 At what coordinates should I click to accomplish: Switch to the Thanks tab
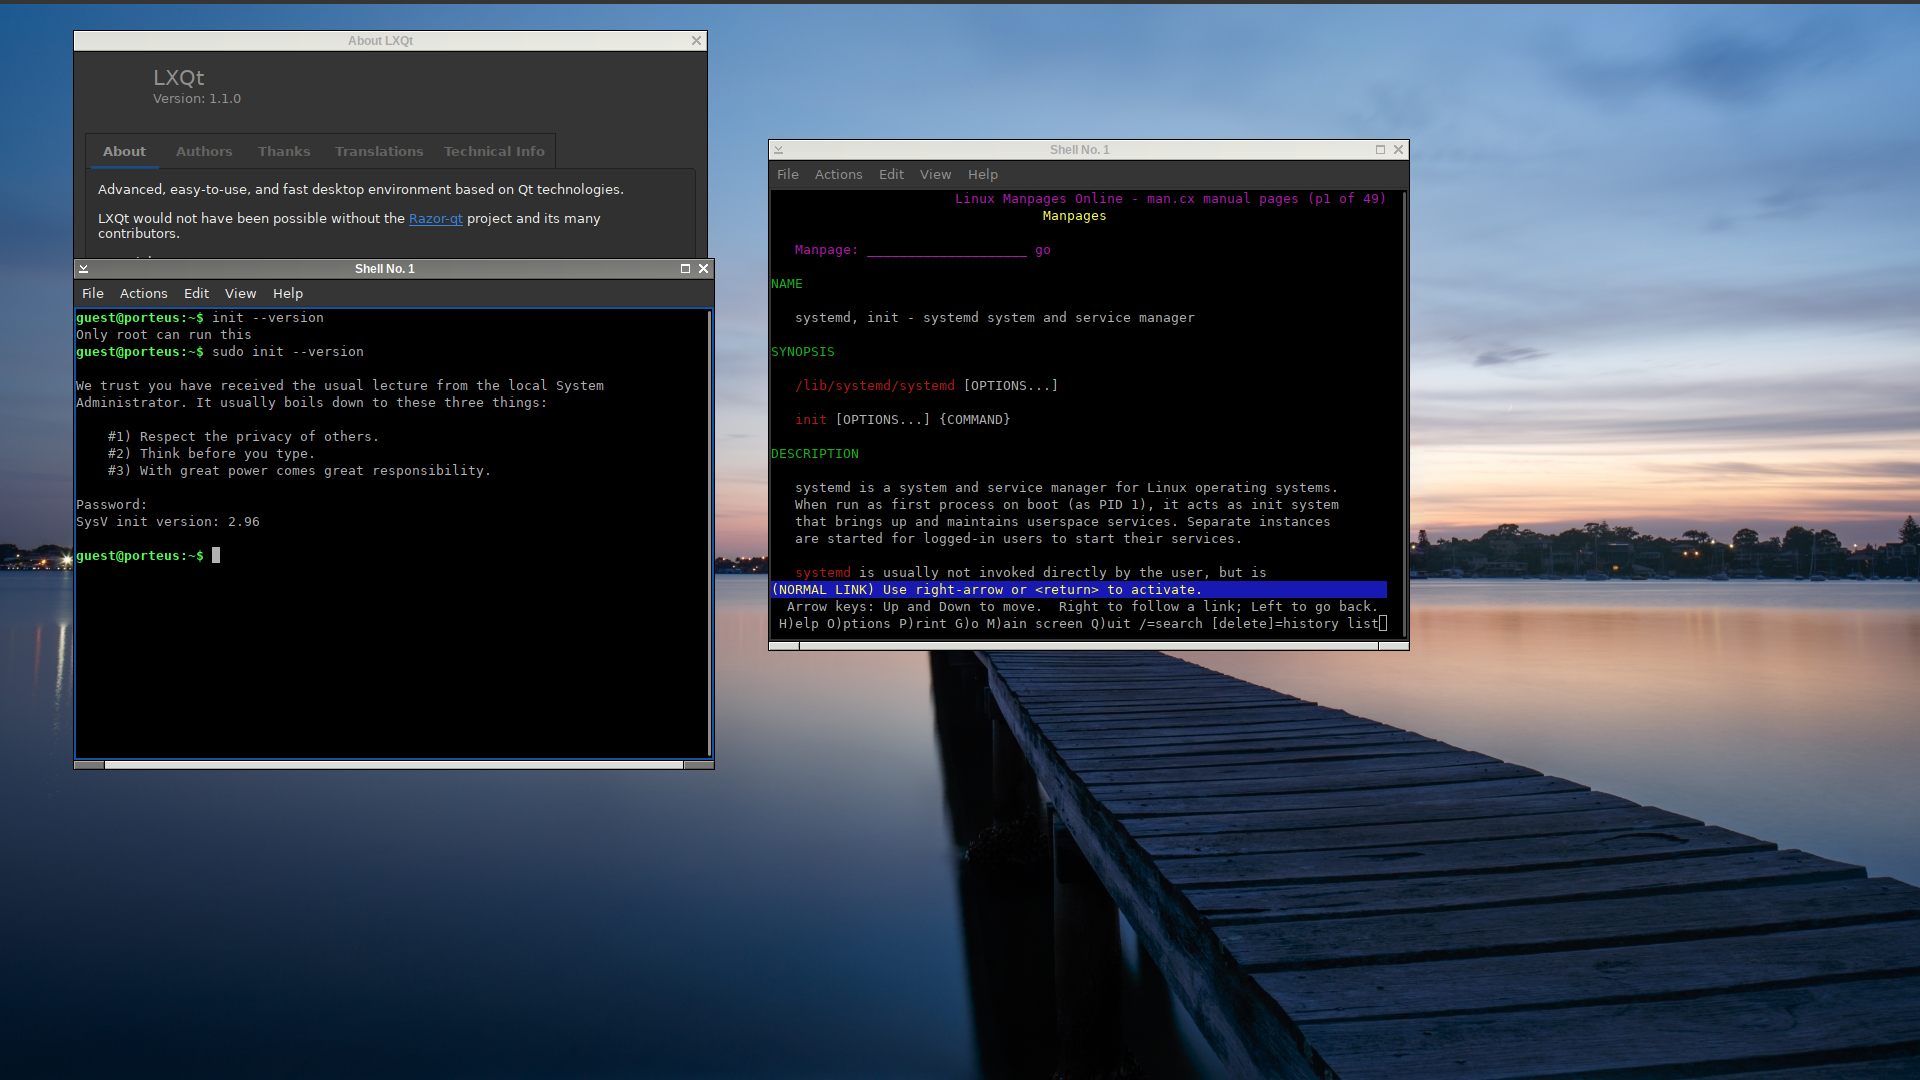coord(284,151)
